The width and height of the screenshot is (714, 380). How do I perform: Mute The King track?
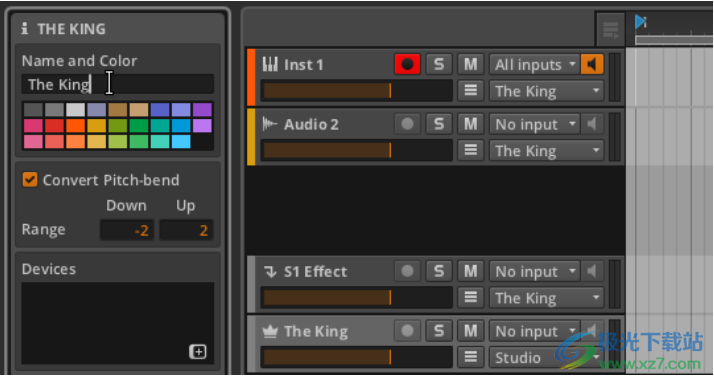[x=470, y=331]
